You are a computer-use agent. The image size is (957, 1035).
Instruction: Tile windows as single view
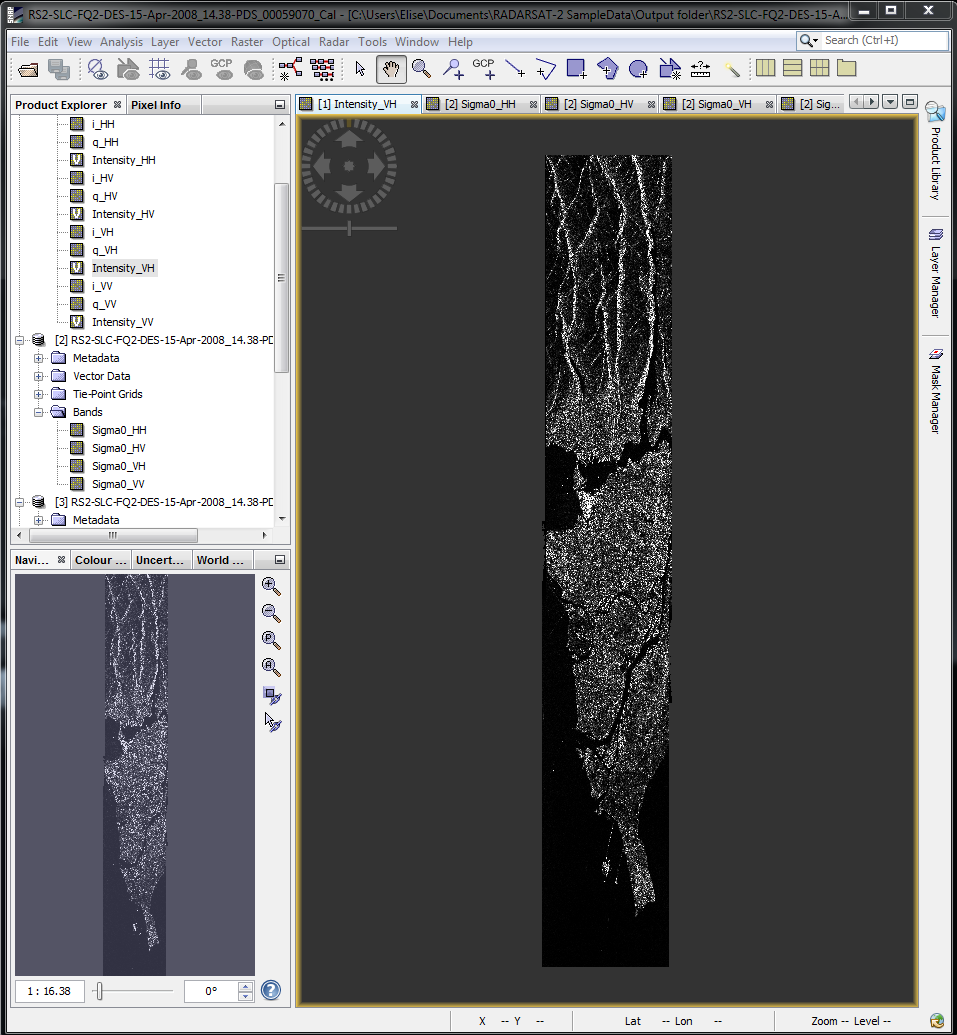(x=846, y=68)
